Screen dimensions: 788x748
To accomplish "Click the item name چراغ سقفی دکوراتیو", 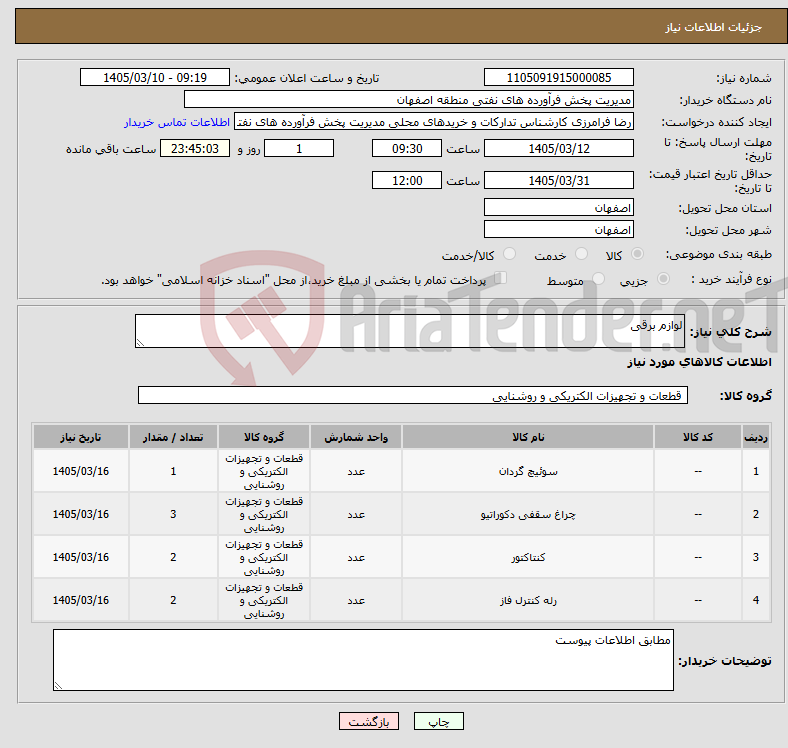I will (x=528, y=514).
